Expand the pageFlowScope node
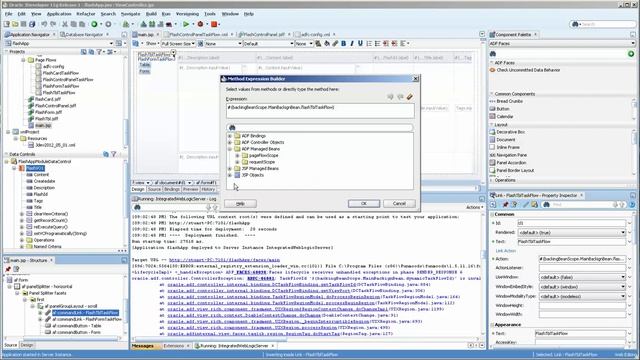Image resolution: width=640 pixels, height=360 pixels. point(238,156)
